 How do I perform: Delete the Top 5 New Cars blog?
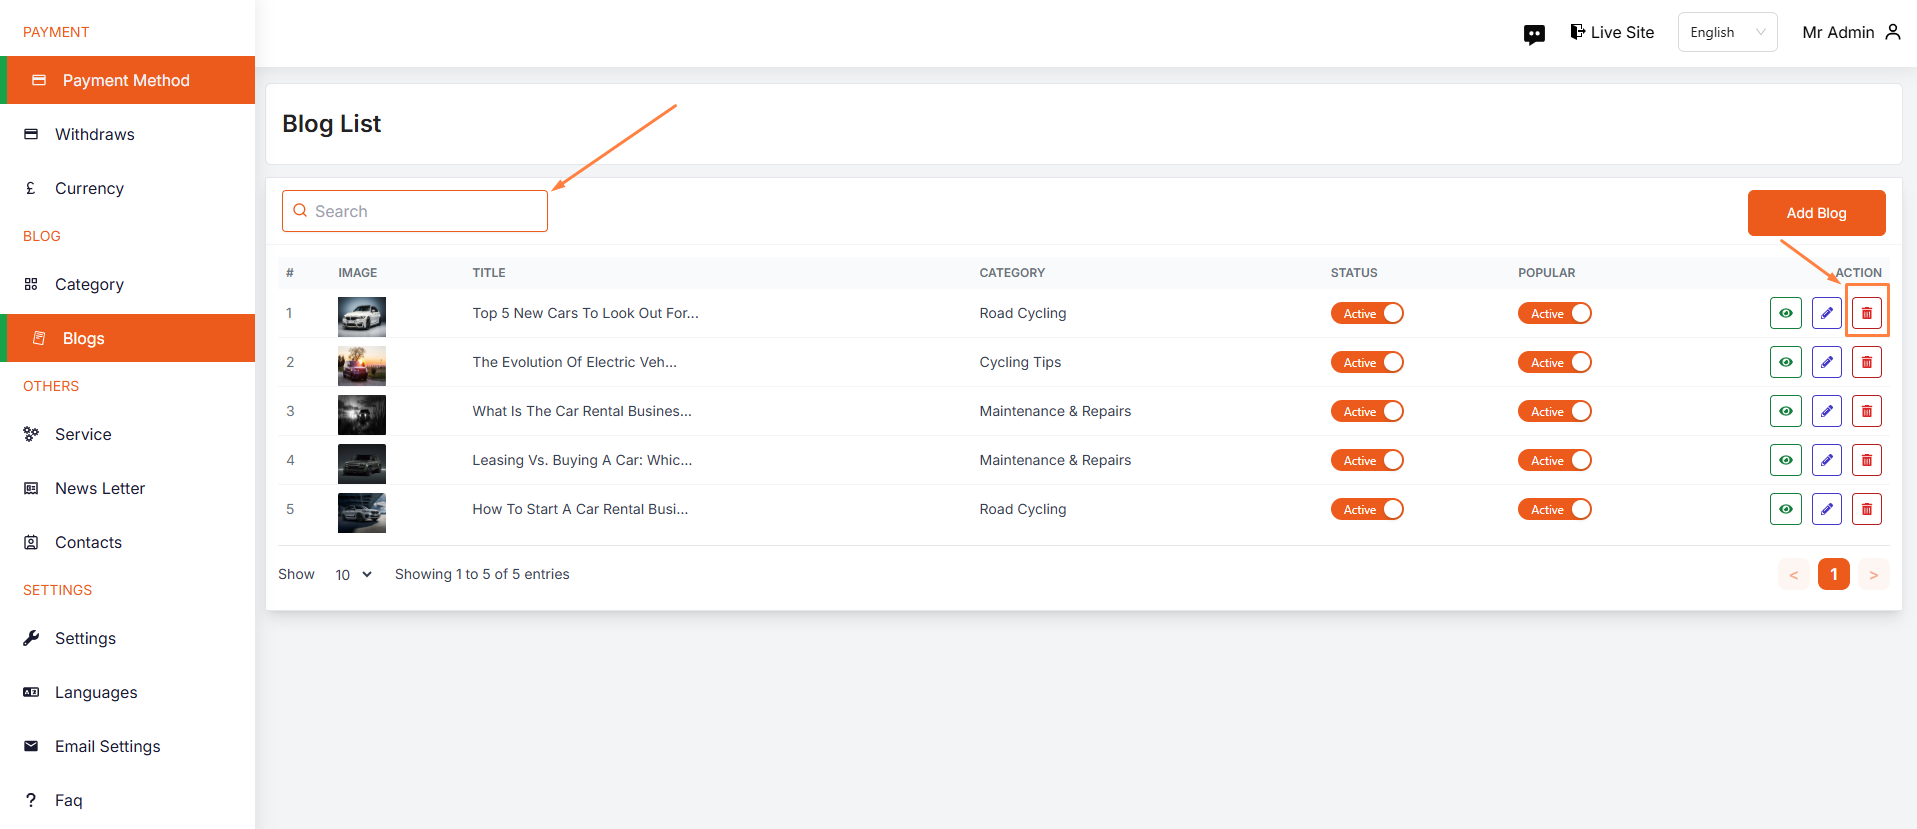tap(1866, 313)
